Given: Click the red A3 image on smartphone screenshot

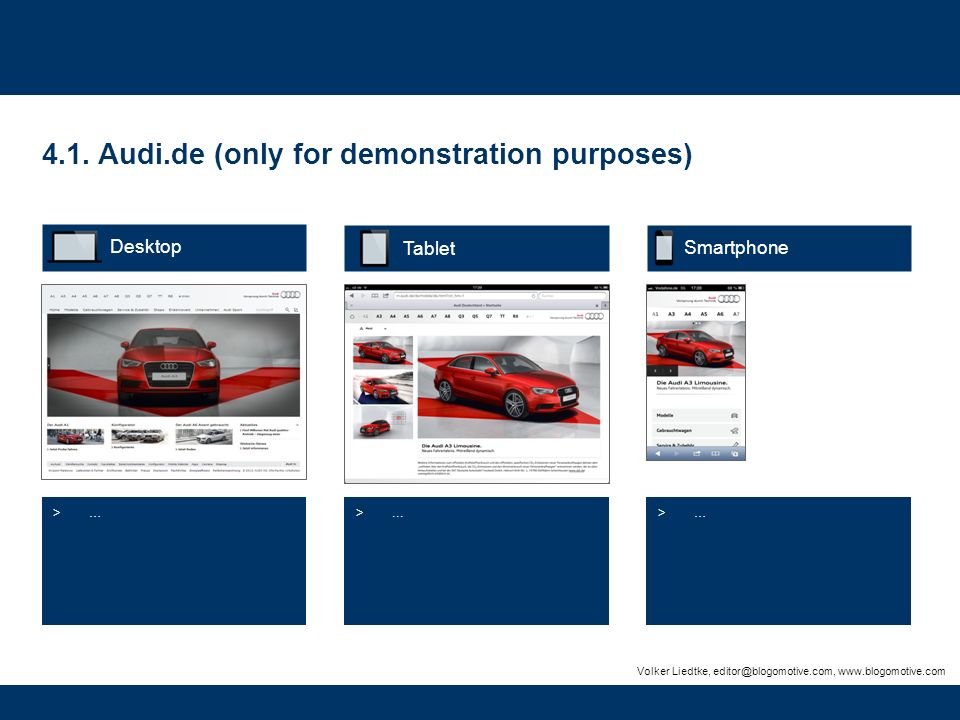Looking at the screenshot, I should coord(696,346).
